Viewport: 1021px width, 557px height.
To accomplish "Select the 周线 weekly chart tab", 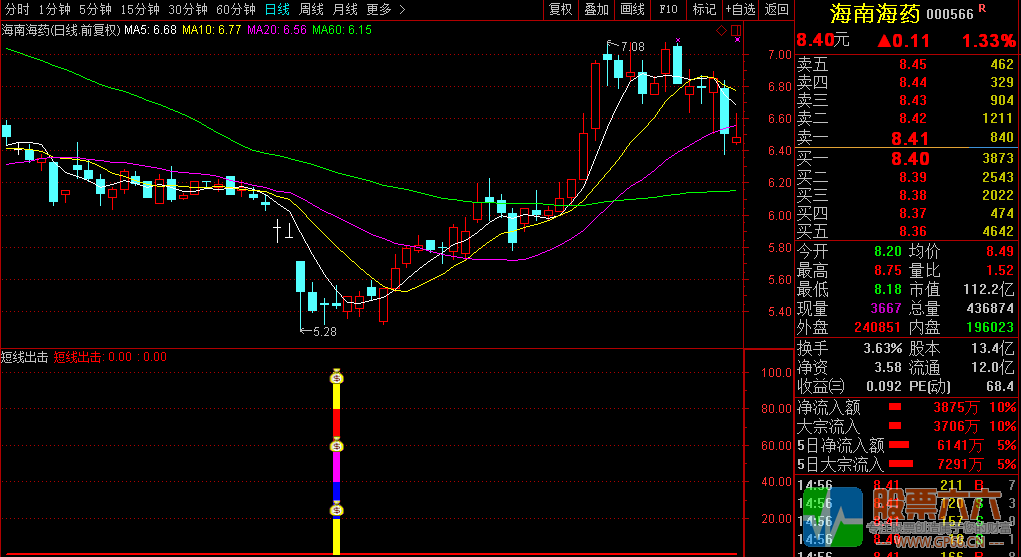I will click(311, 9).
